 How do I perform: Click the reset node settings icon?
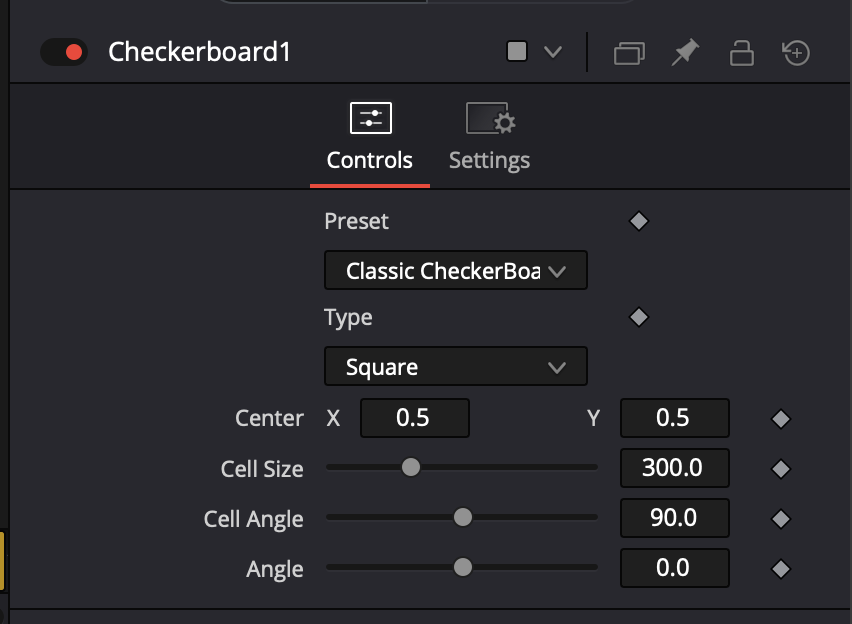coord(796,52)
